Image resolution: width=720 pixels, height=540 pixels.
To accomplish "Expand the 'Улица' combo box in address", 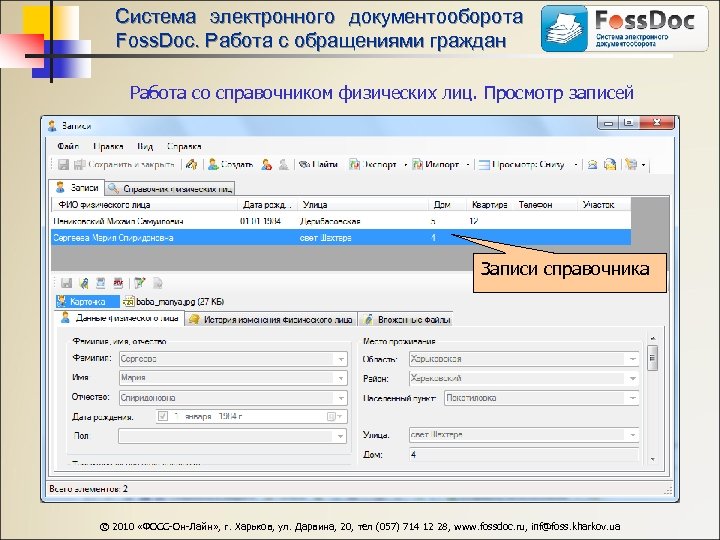I will (632, 435).
